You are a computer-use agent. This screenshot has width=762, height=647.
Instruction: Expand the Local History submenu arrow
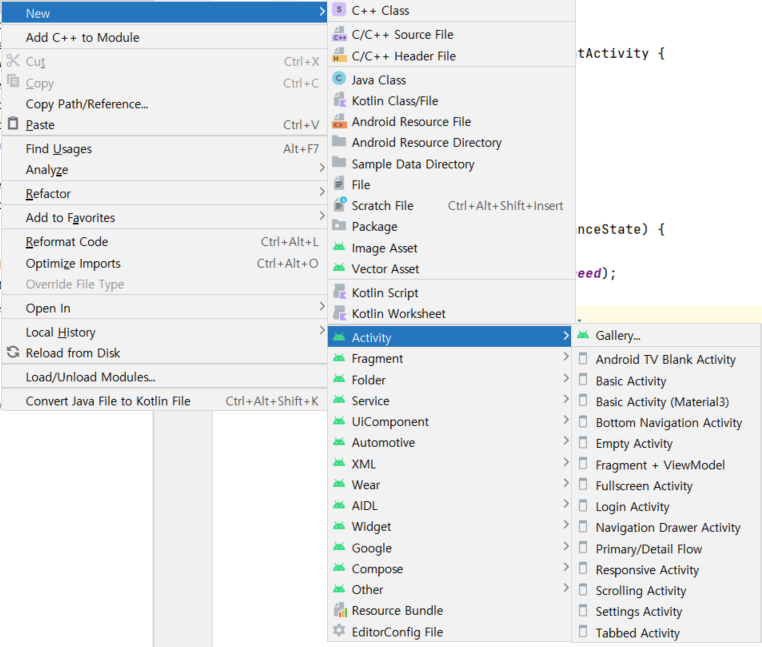pos(322,331)
